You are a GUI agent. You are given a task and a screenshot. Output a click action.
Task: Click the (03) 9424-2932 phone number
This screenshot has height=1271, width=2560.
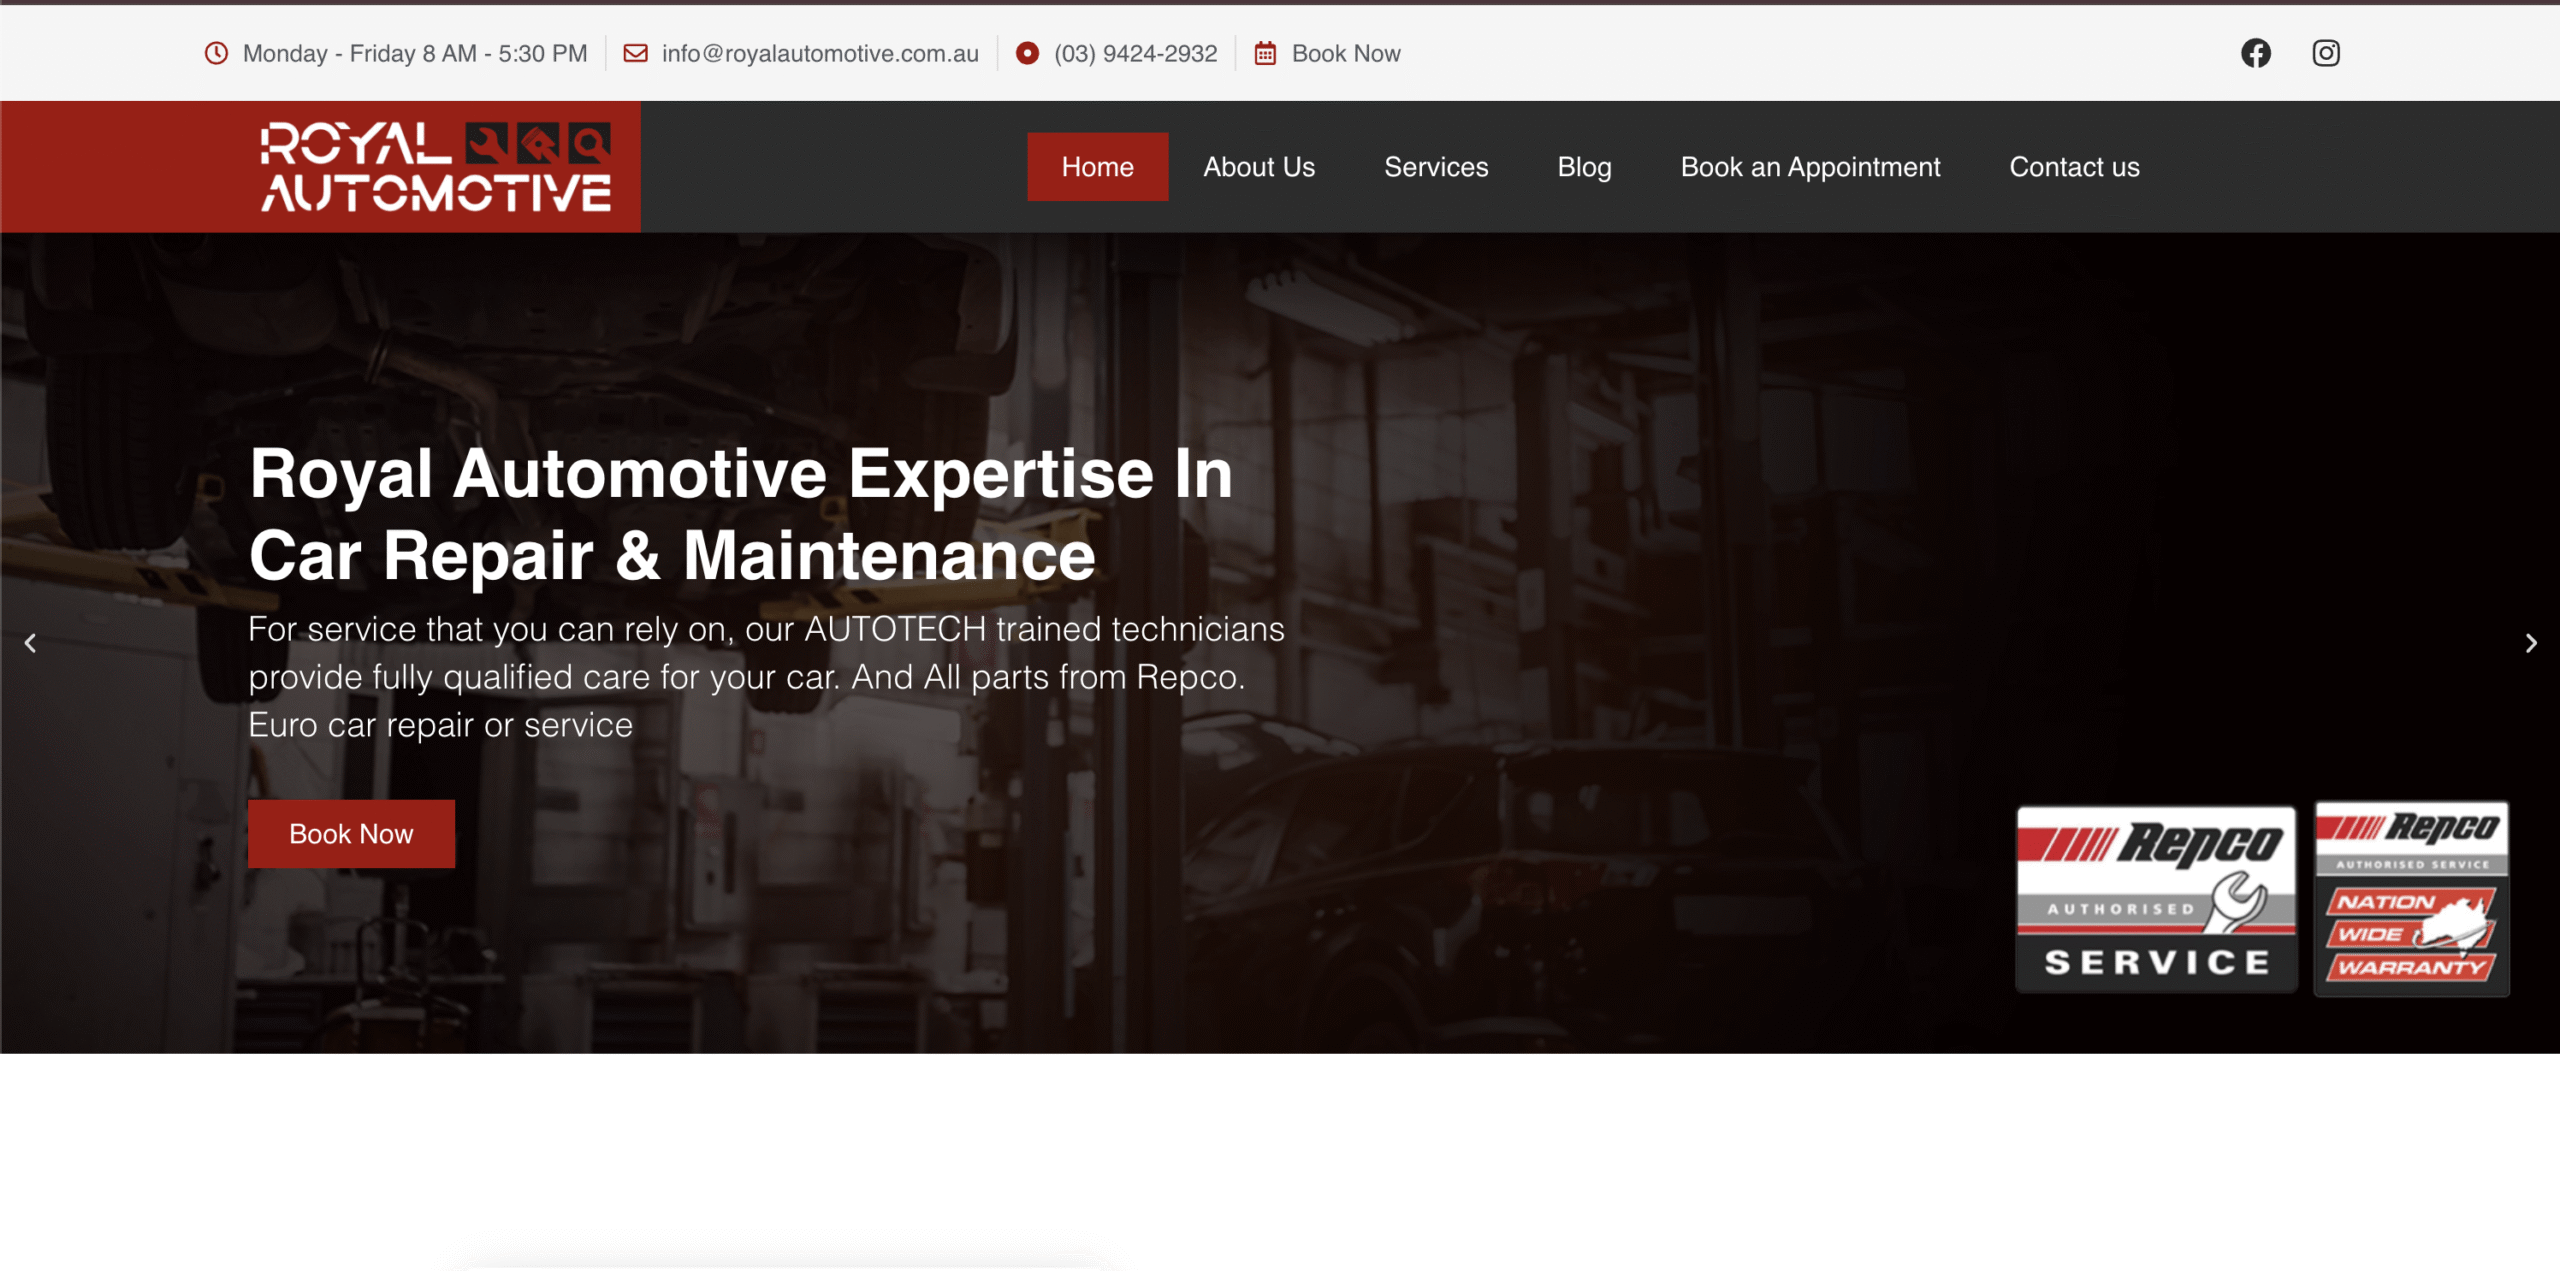(x=1135, y=53)
